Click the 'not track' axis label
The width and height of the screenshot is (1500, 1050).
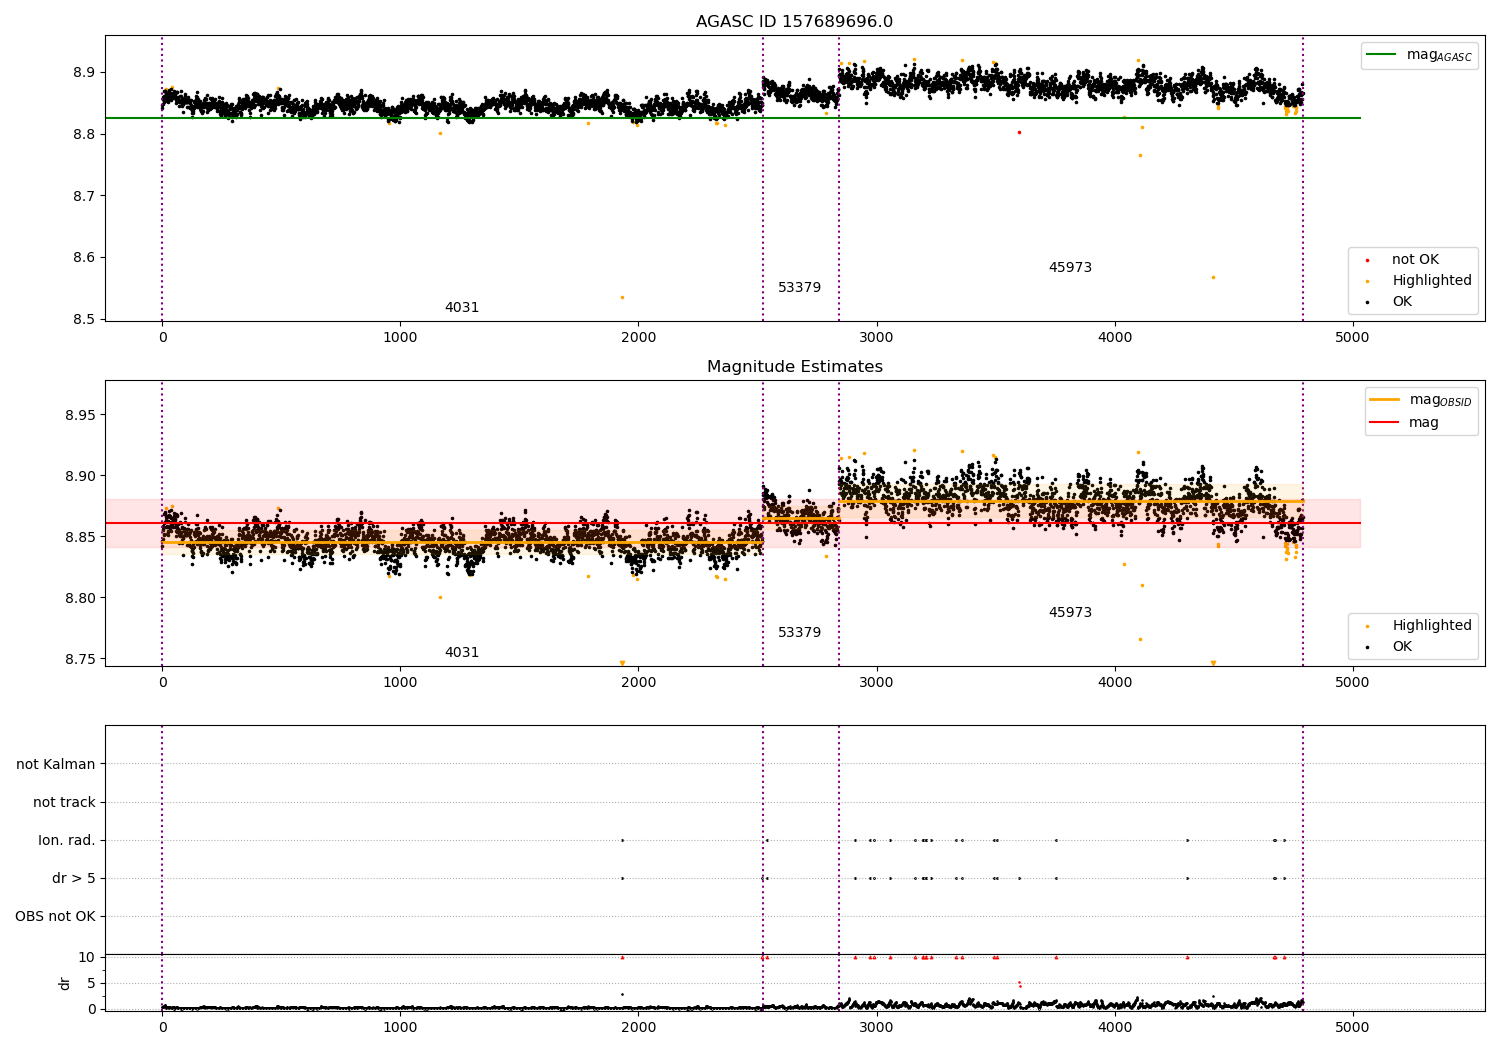[x=64, y=803]
